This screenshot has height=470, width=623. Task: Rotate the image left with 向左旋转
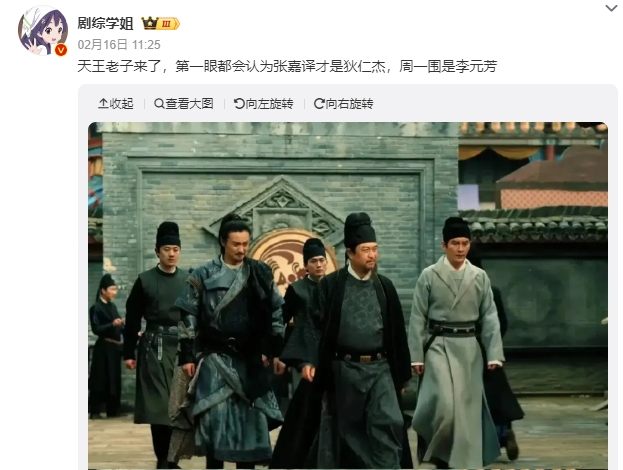(264, 104)
